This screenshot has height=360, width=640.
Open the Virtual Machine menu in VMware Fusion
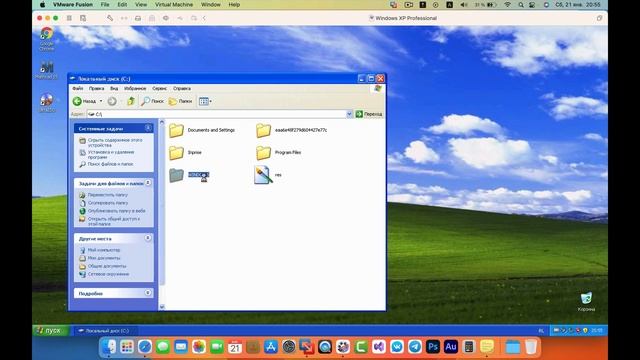point(174,4)
